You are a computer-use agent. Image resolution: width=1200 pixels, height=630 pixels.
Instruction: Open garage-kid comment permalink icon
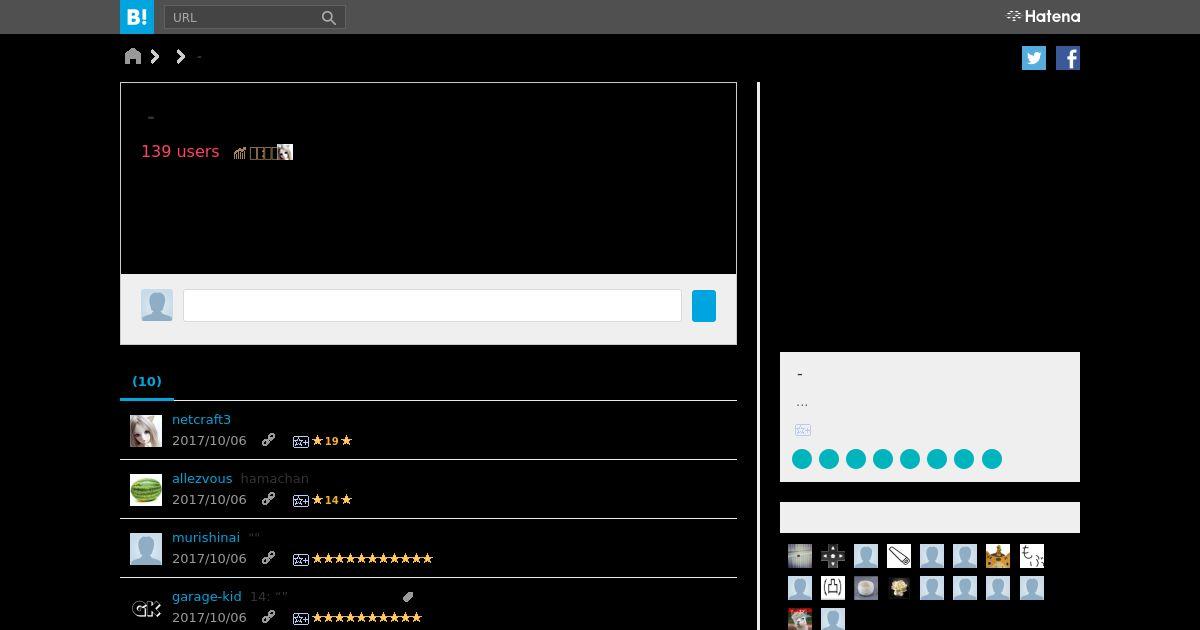268,617
